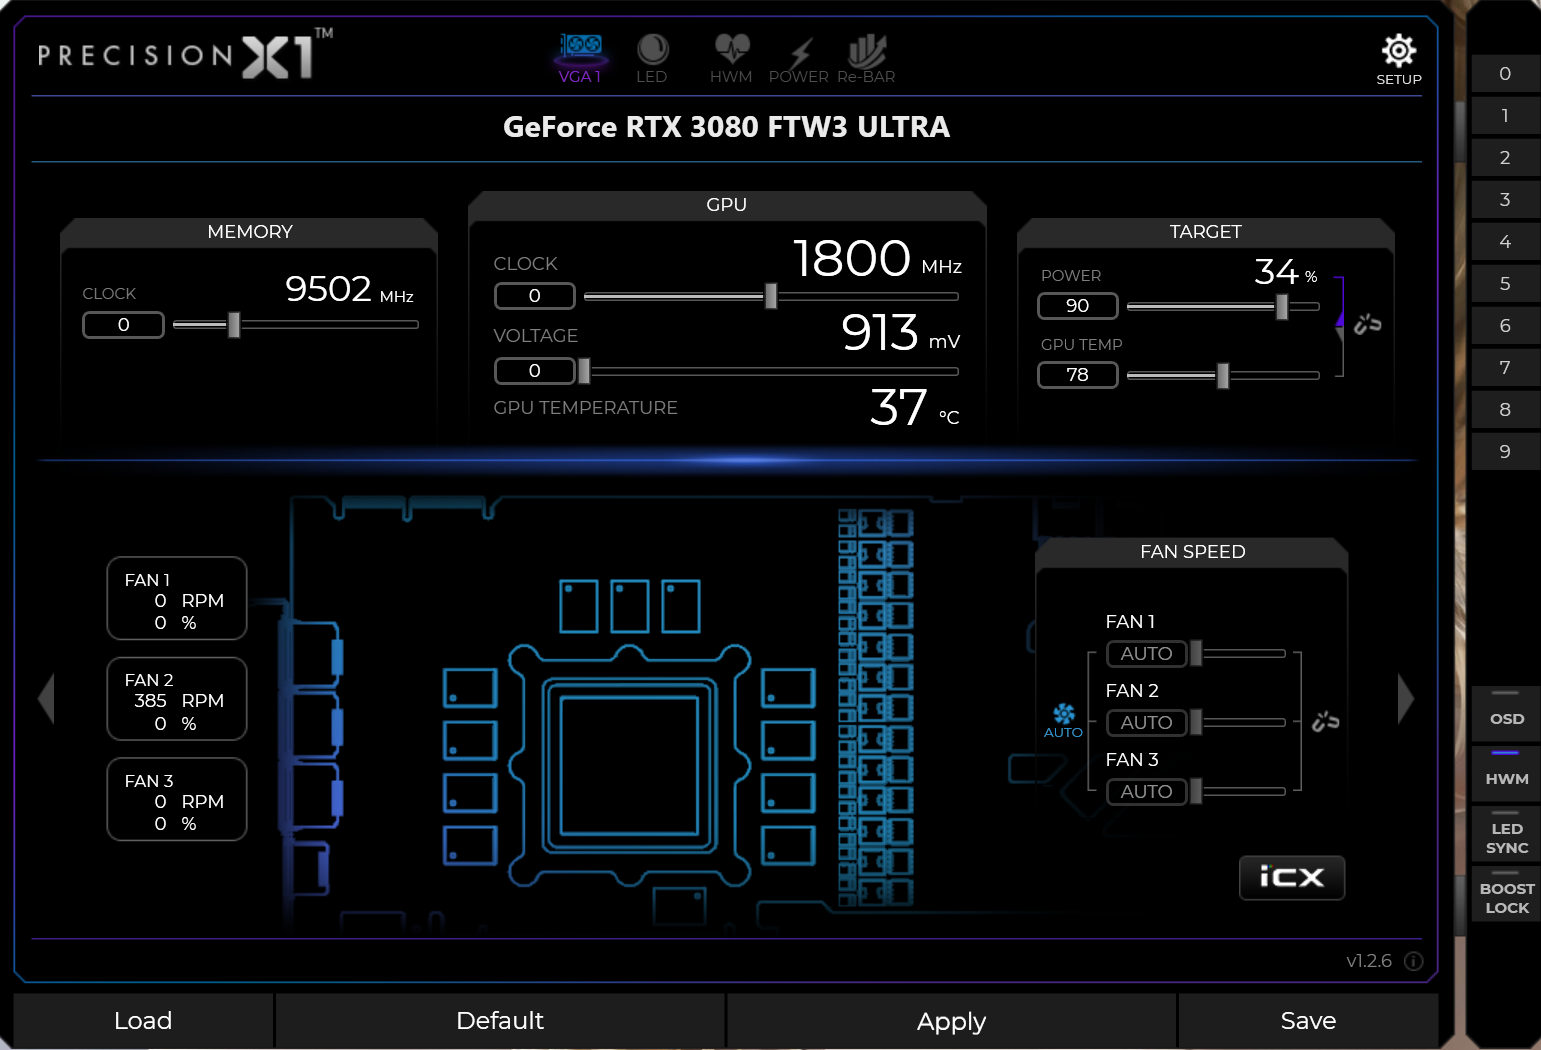The width and height of the screenshot is (1541, 1050).
Task: Click the GPU die on the board diagram
Action: 629,765
